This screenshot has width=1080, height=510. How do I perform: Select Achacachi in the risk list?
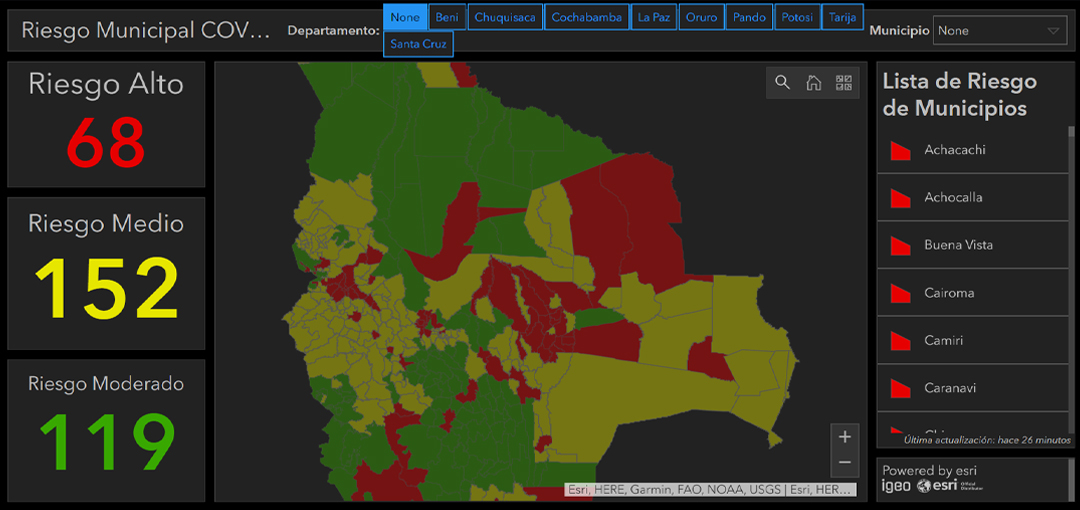[x=973, y=150]
